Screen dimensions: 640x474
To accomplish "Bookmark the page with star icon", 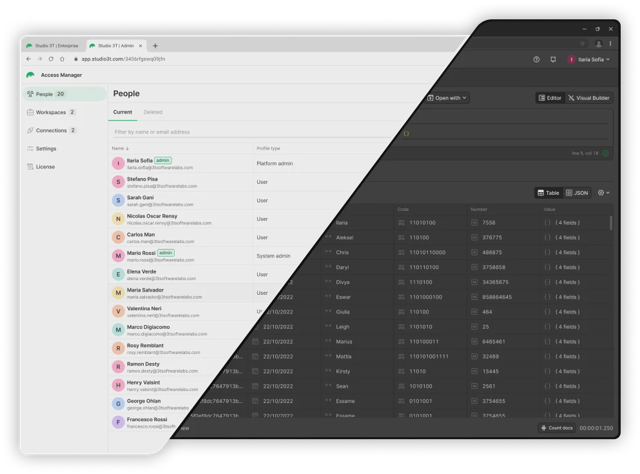I will pos(582,44).
